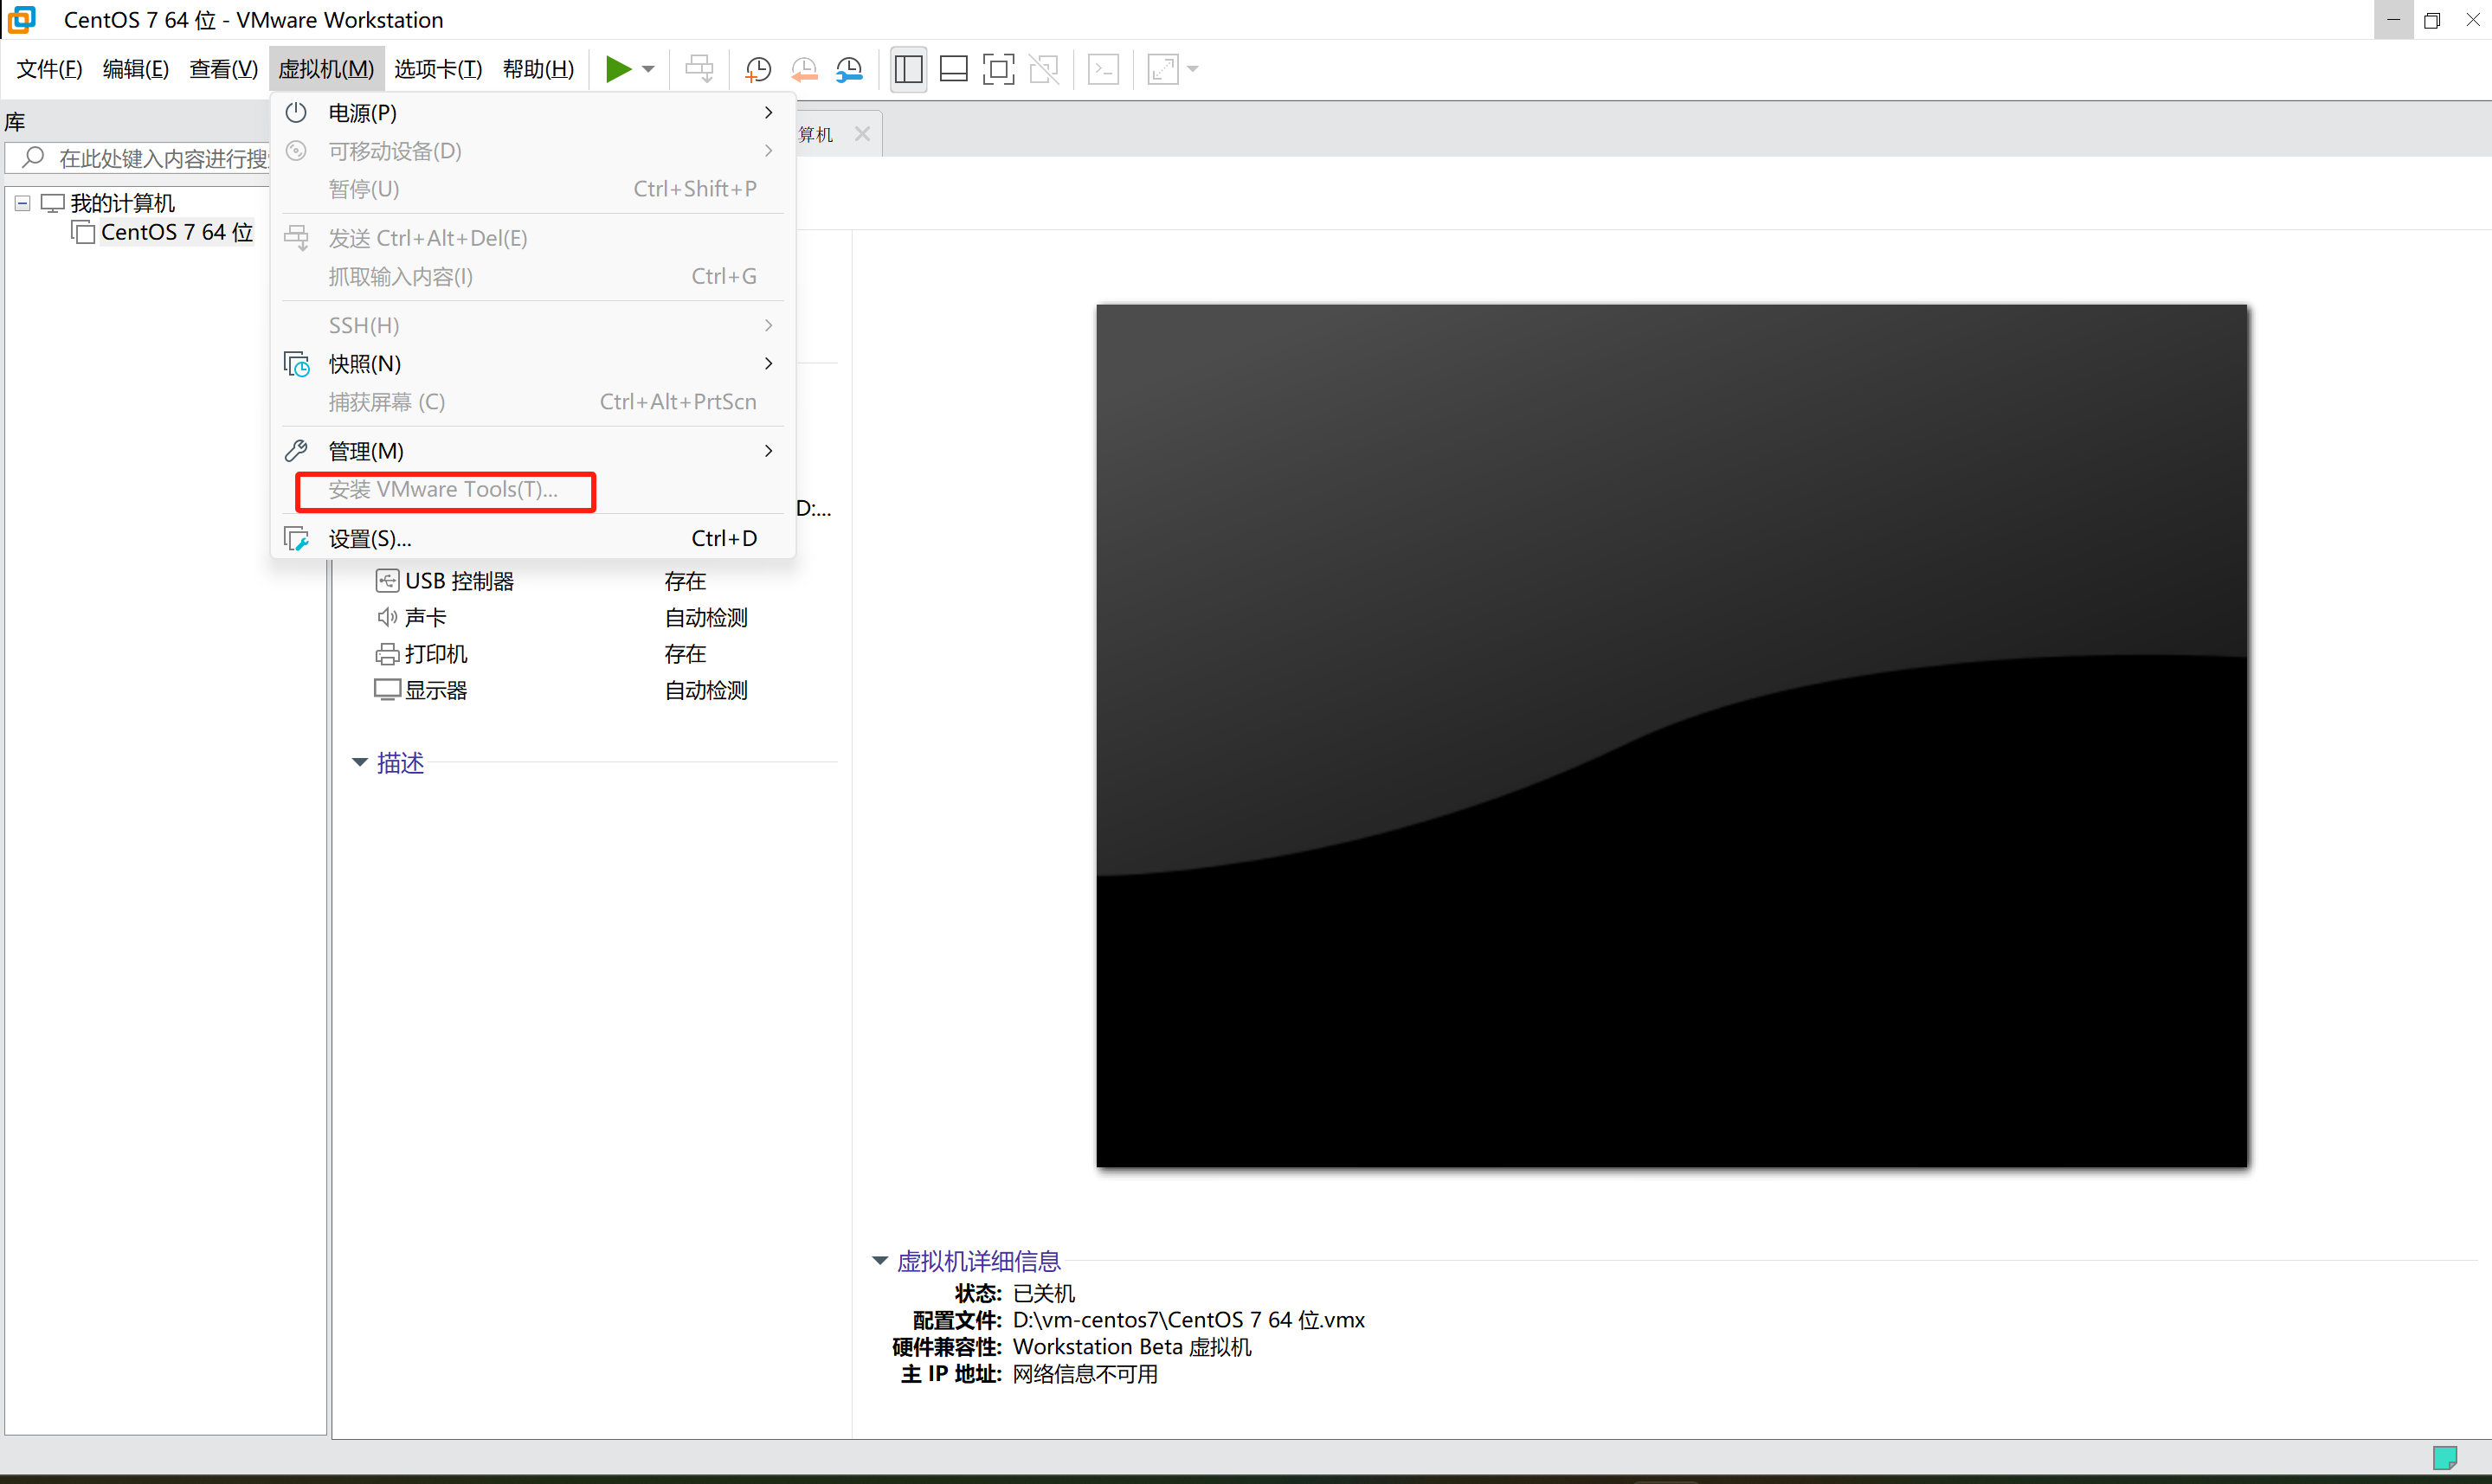Click the library search input field
This screenshot has height=1484, width=2492.
tap(160, 158)
